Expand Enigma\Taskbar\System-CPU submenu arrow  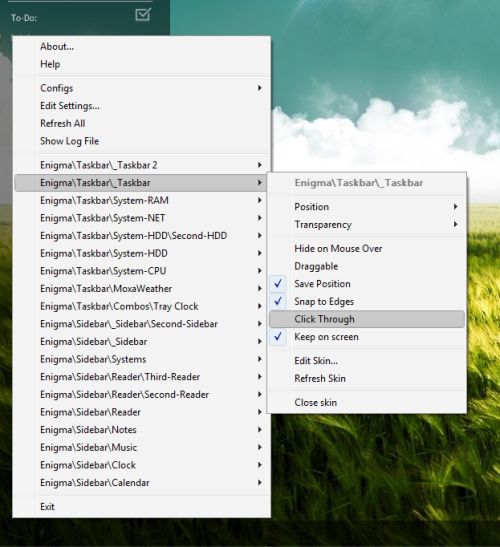pyautogui.click(x=260, y=271)
